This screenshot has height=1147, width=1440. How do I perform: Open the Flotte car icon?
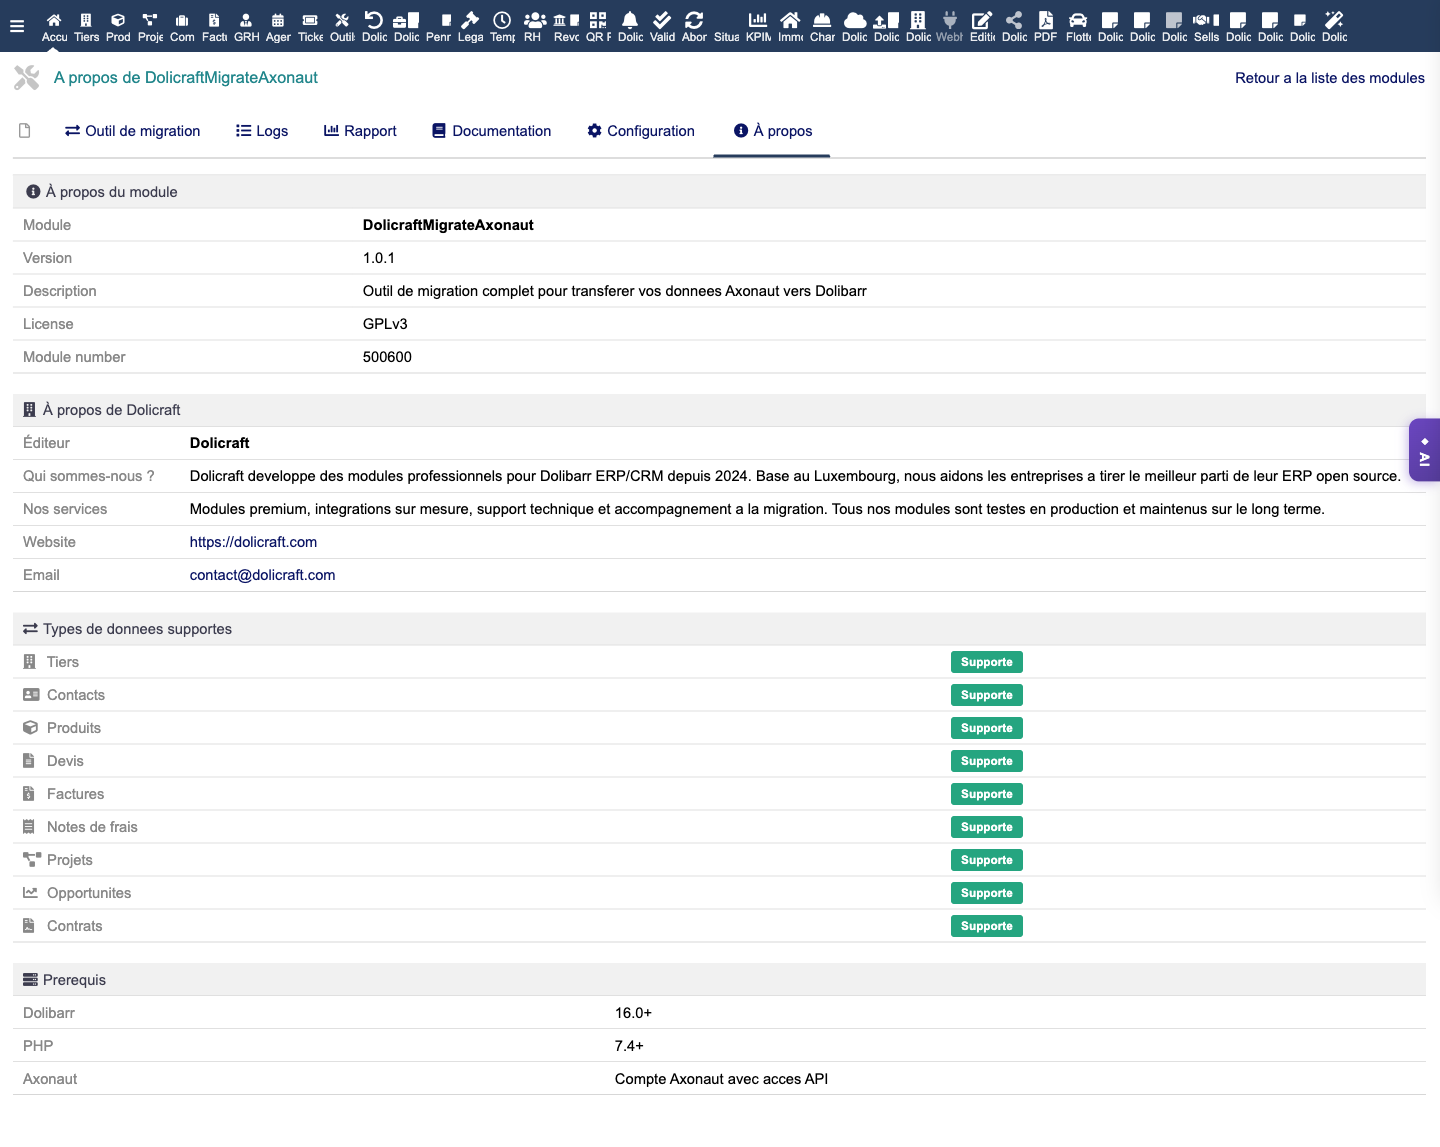pos(1078,20)
